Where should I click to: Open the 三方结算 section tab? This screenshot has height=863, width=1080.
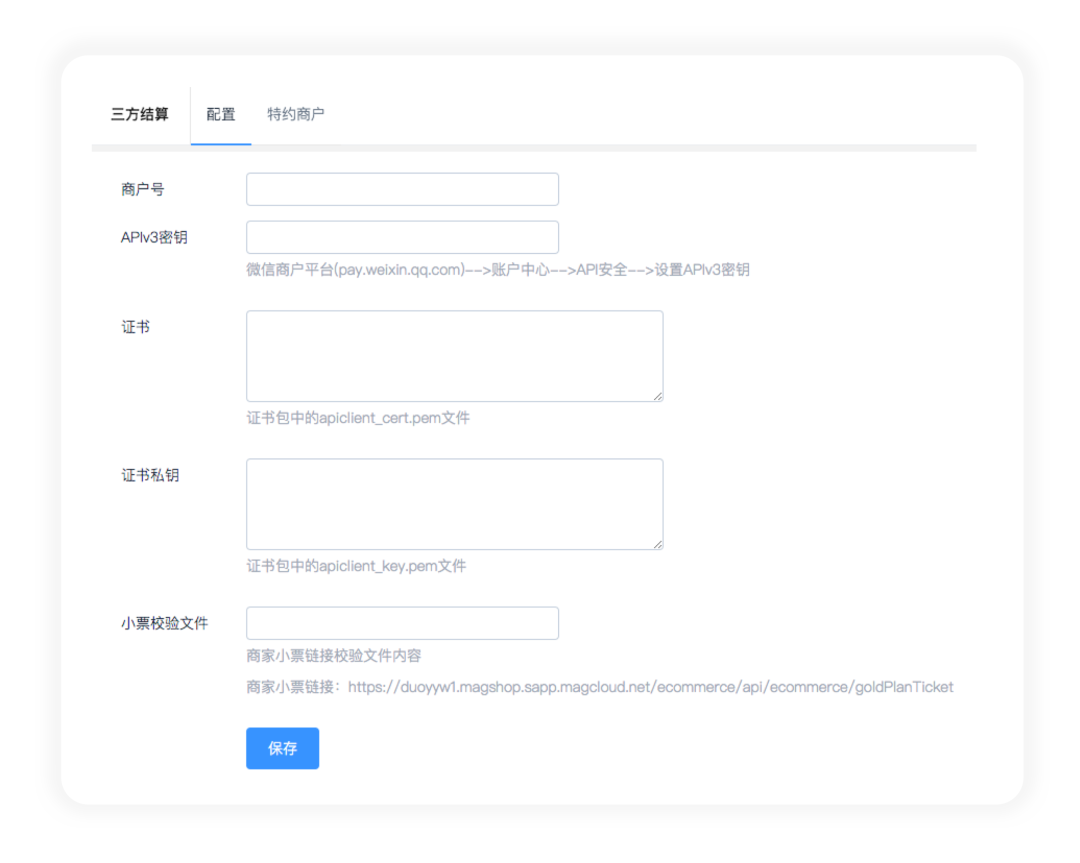point(139,114)
